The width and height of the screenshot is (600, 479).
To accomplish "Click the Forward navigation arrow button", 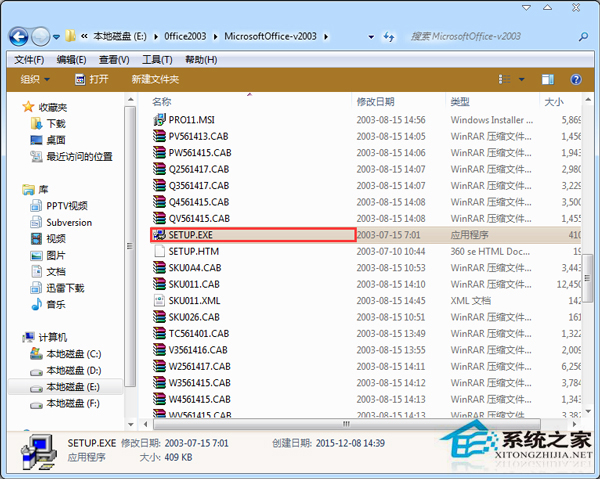I will [40, 37].
